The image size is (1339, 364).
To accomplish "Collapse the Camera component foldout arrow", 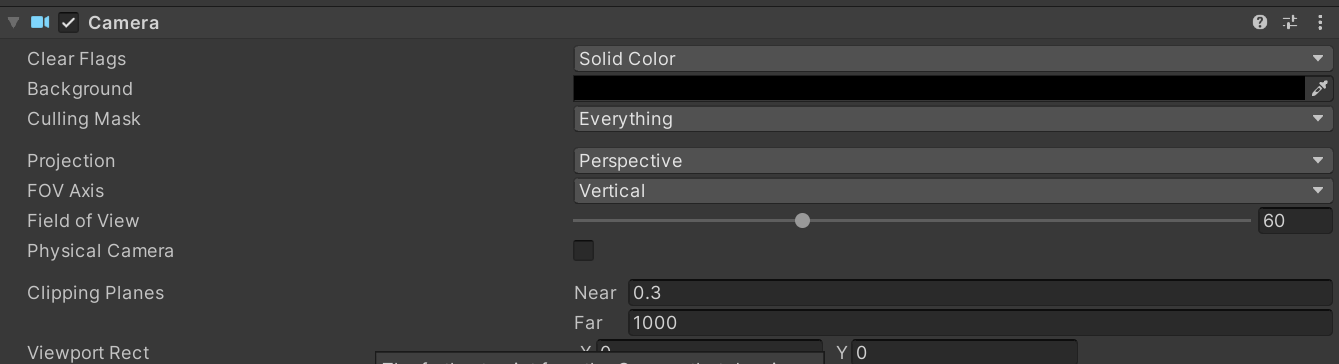I will (13, 22).
